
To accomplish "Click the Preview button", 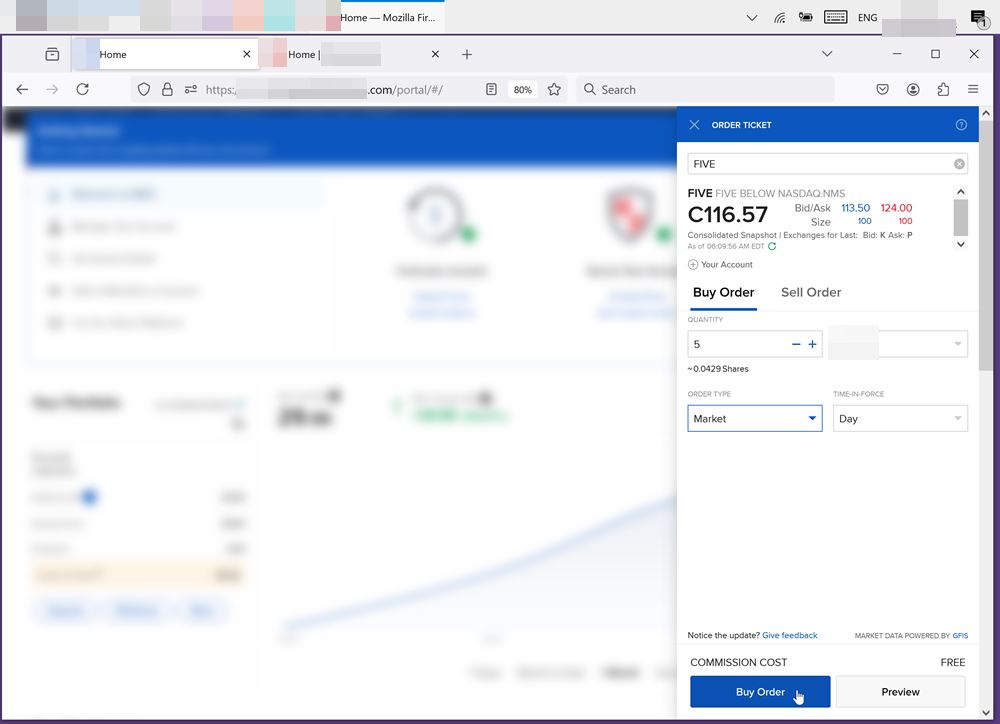I will tap(900, 691).
